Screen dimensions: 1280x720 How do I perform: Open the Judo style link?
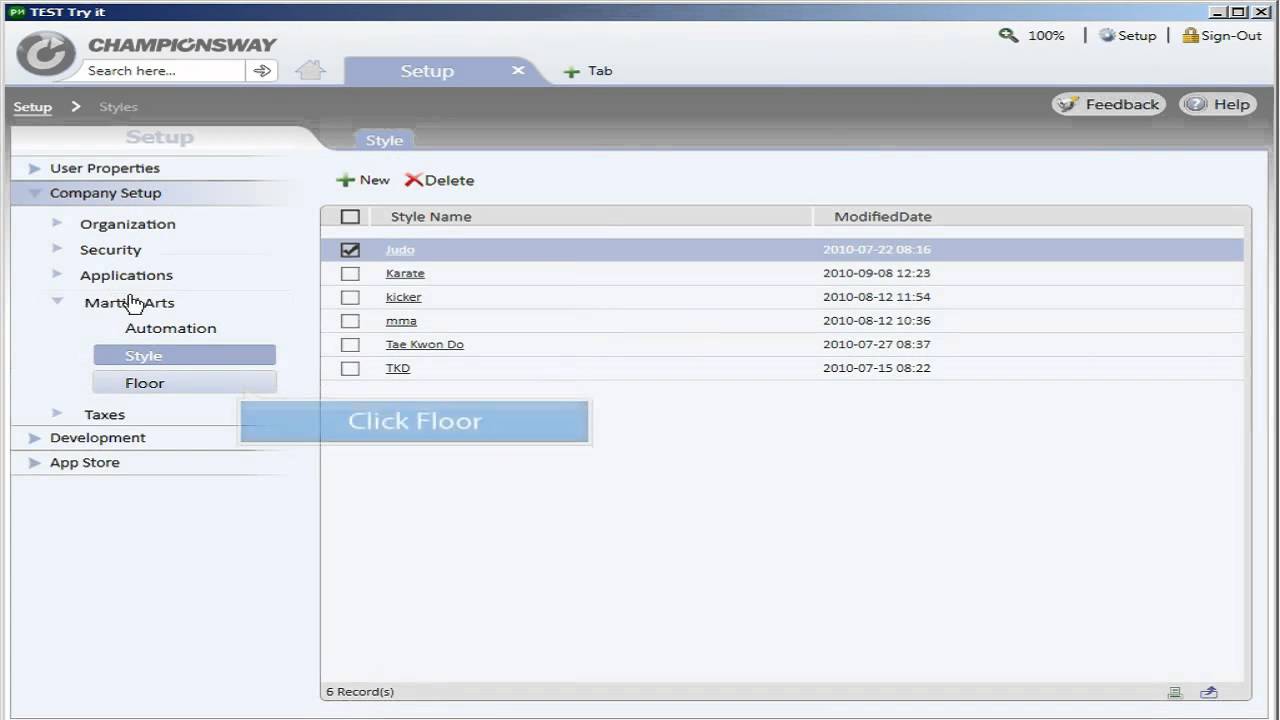400,250
